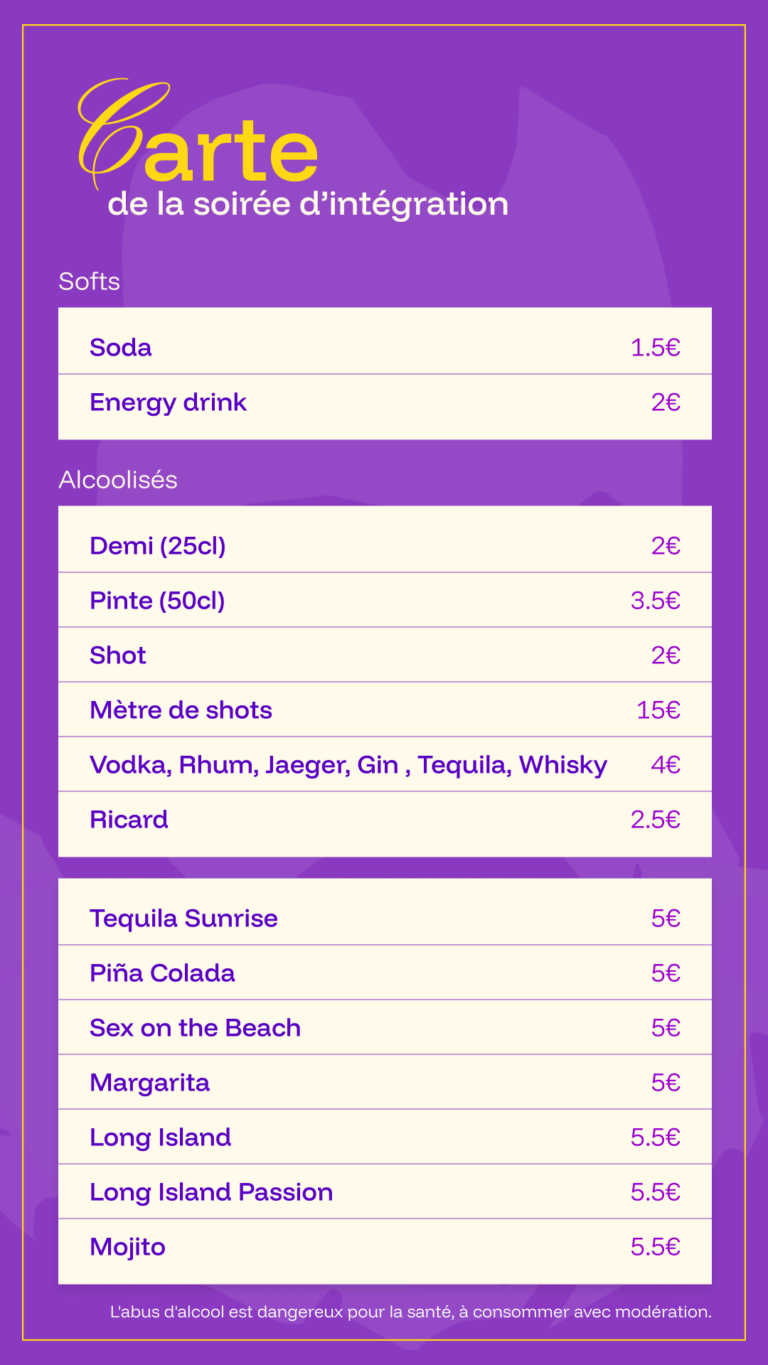The width and height of the screenshot is (768, 1365).
Task: Select the Pinte (50cl) item
Action: [x=157, y=601]
